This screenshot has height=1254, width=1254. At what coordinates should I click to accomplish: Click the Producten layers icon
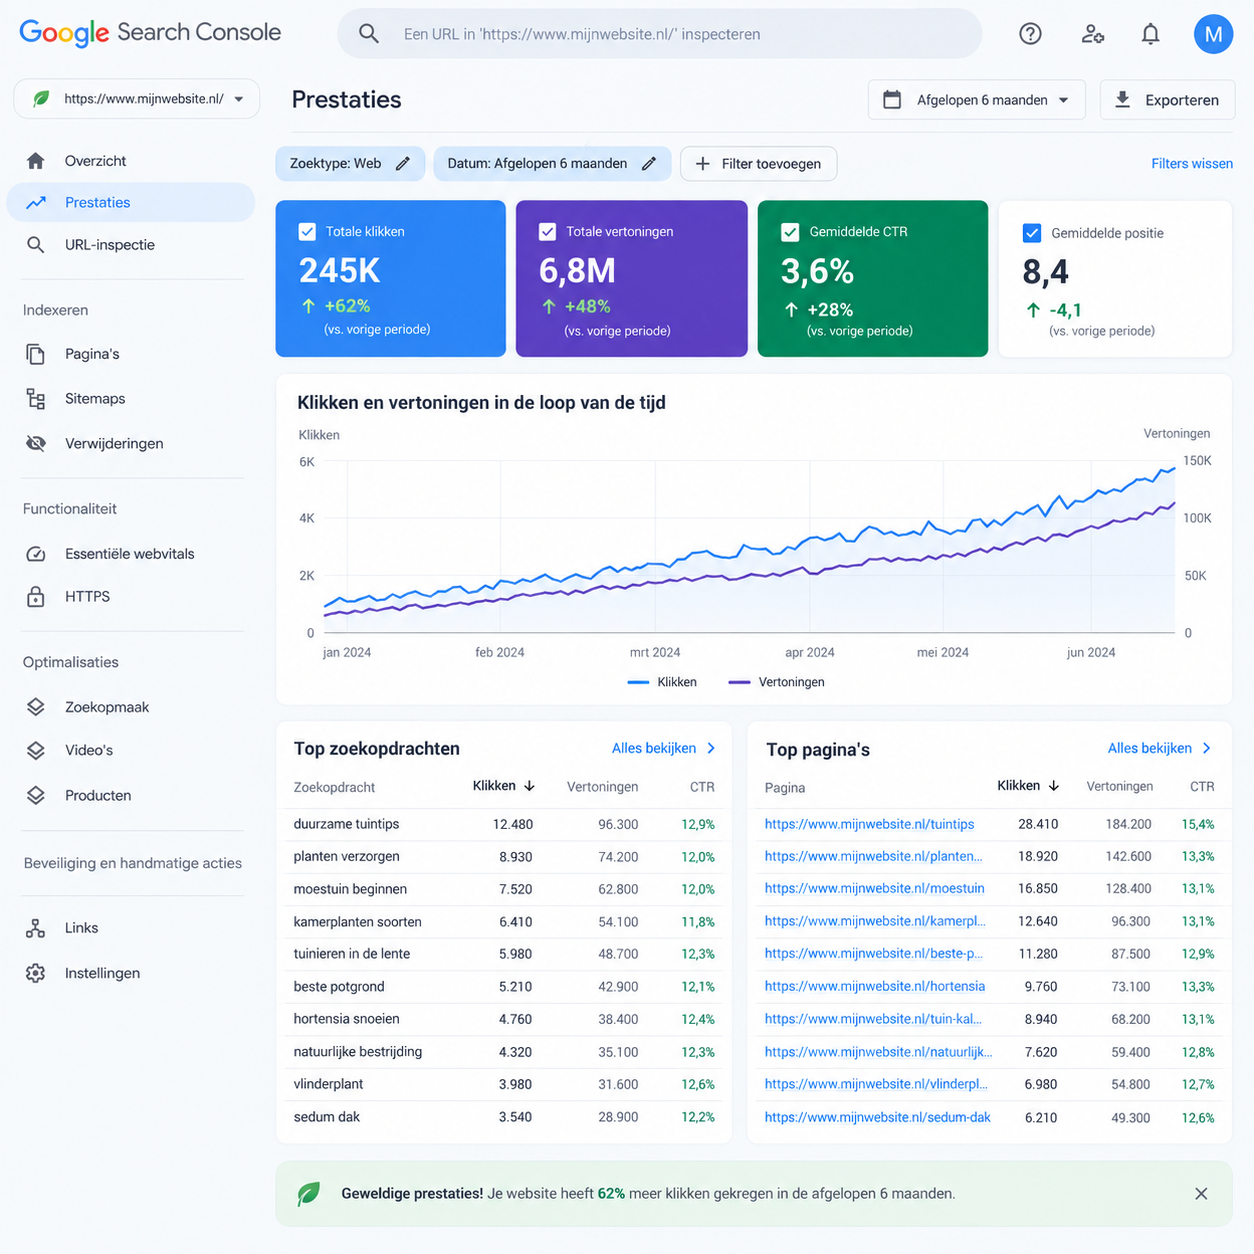[36, 795]
